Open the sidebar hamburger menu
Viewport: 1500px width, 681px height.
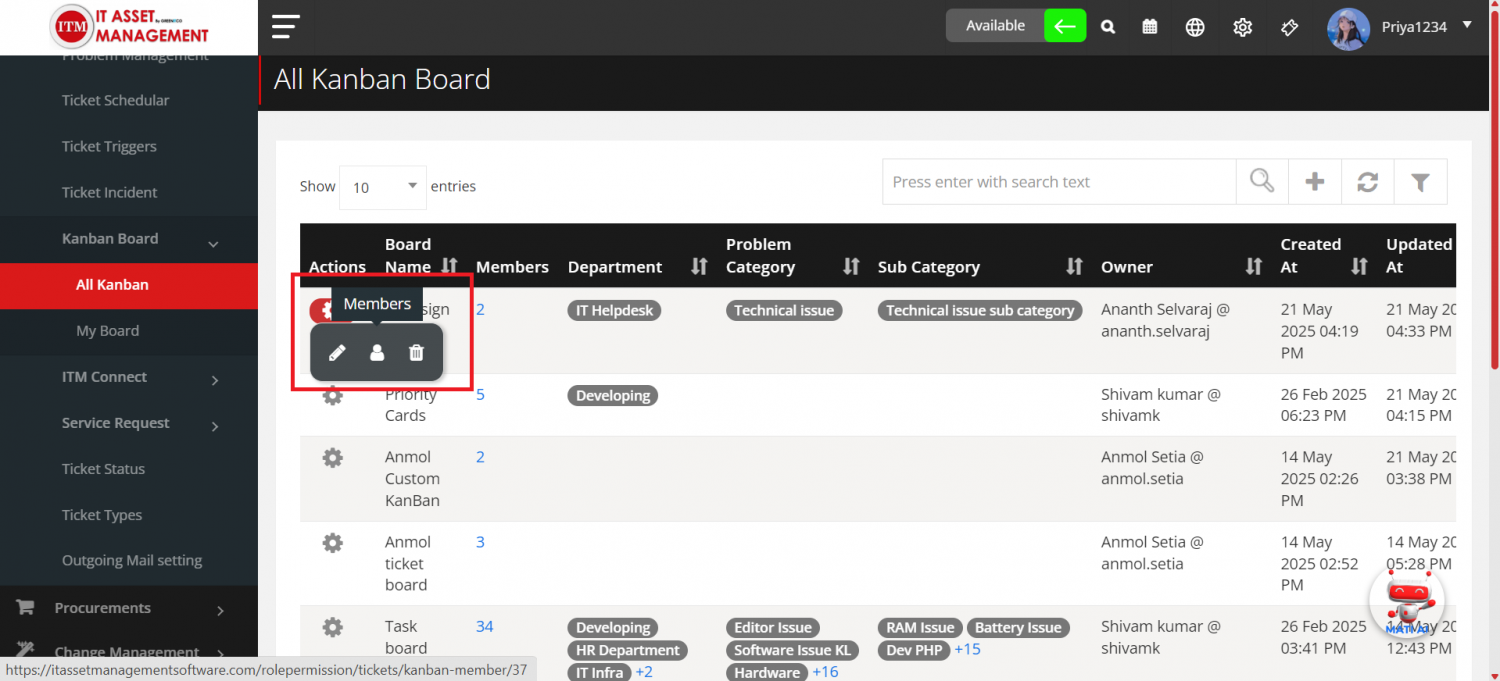pos(285,27)
